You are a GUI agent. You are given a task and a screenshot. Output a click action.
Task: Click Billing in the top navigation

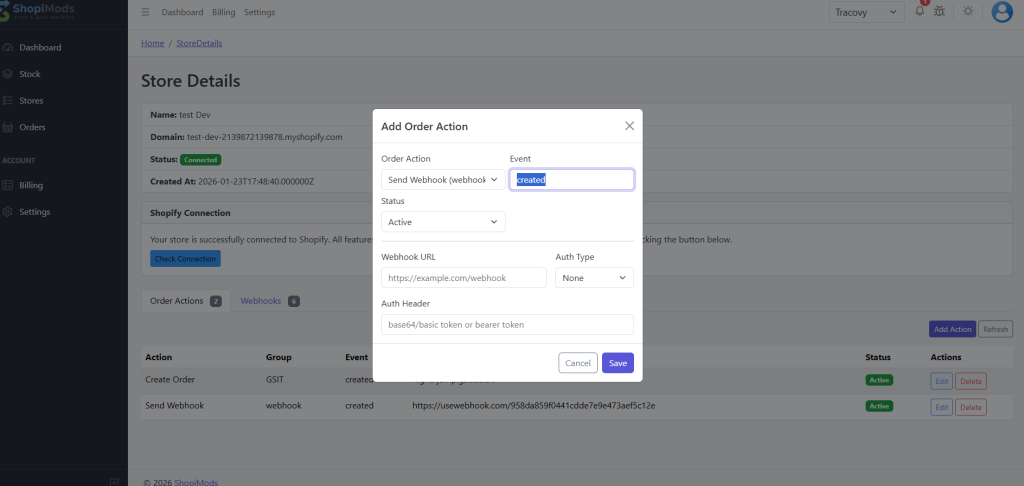[x=223, y=12]
